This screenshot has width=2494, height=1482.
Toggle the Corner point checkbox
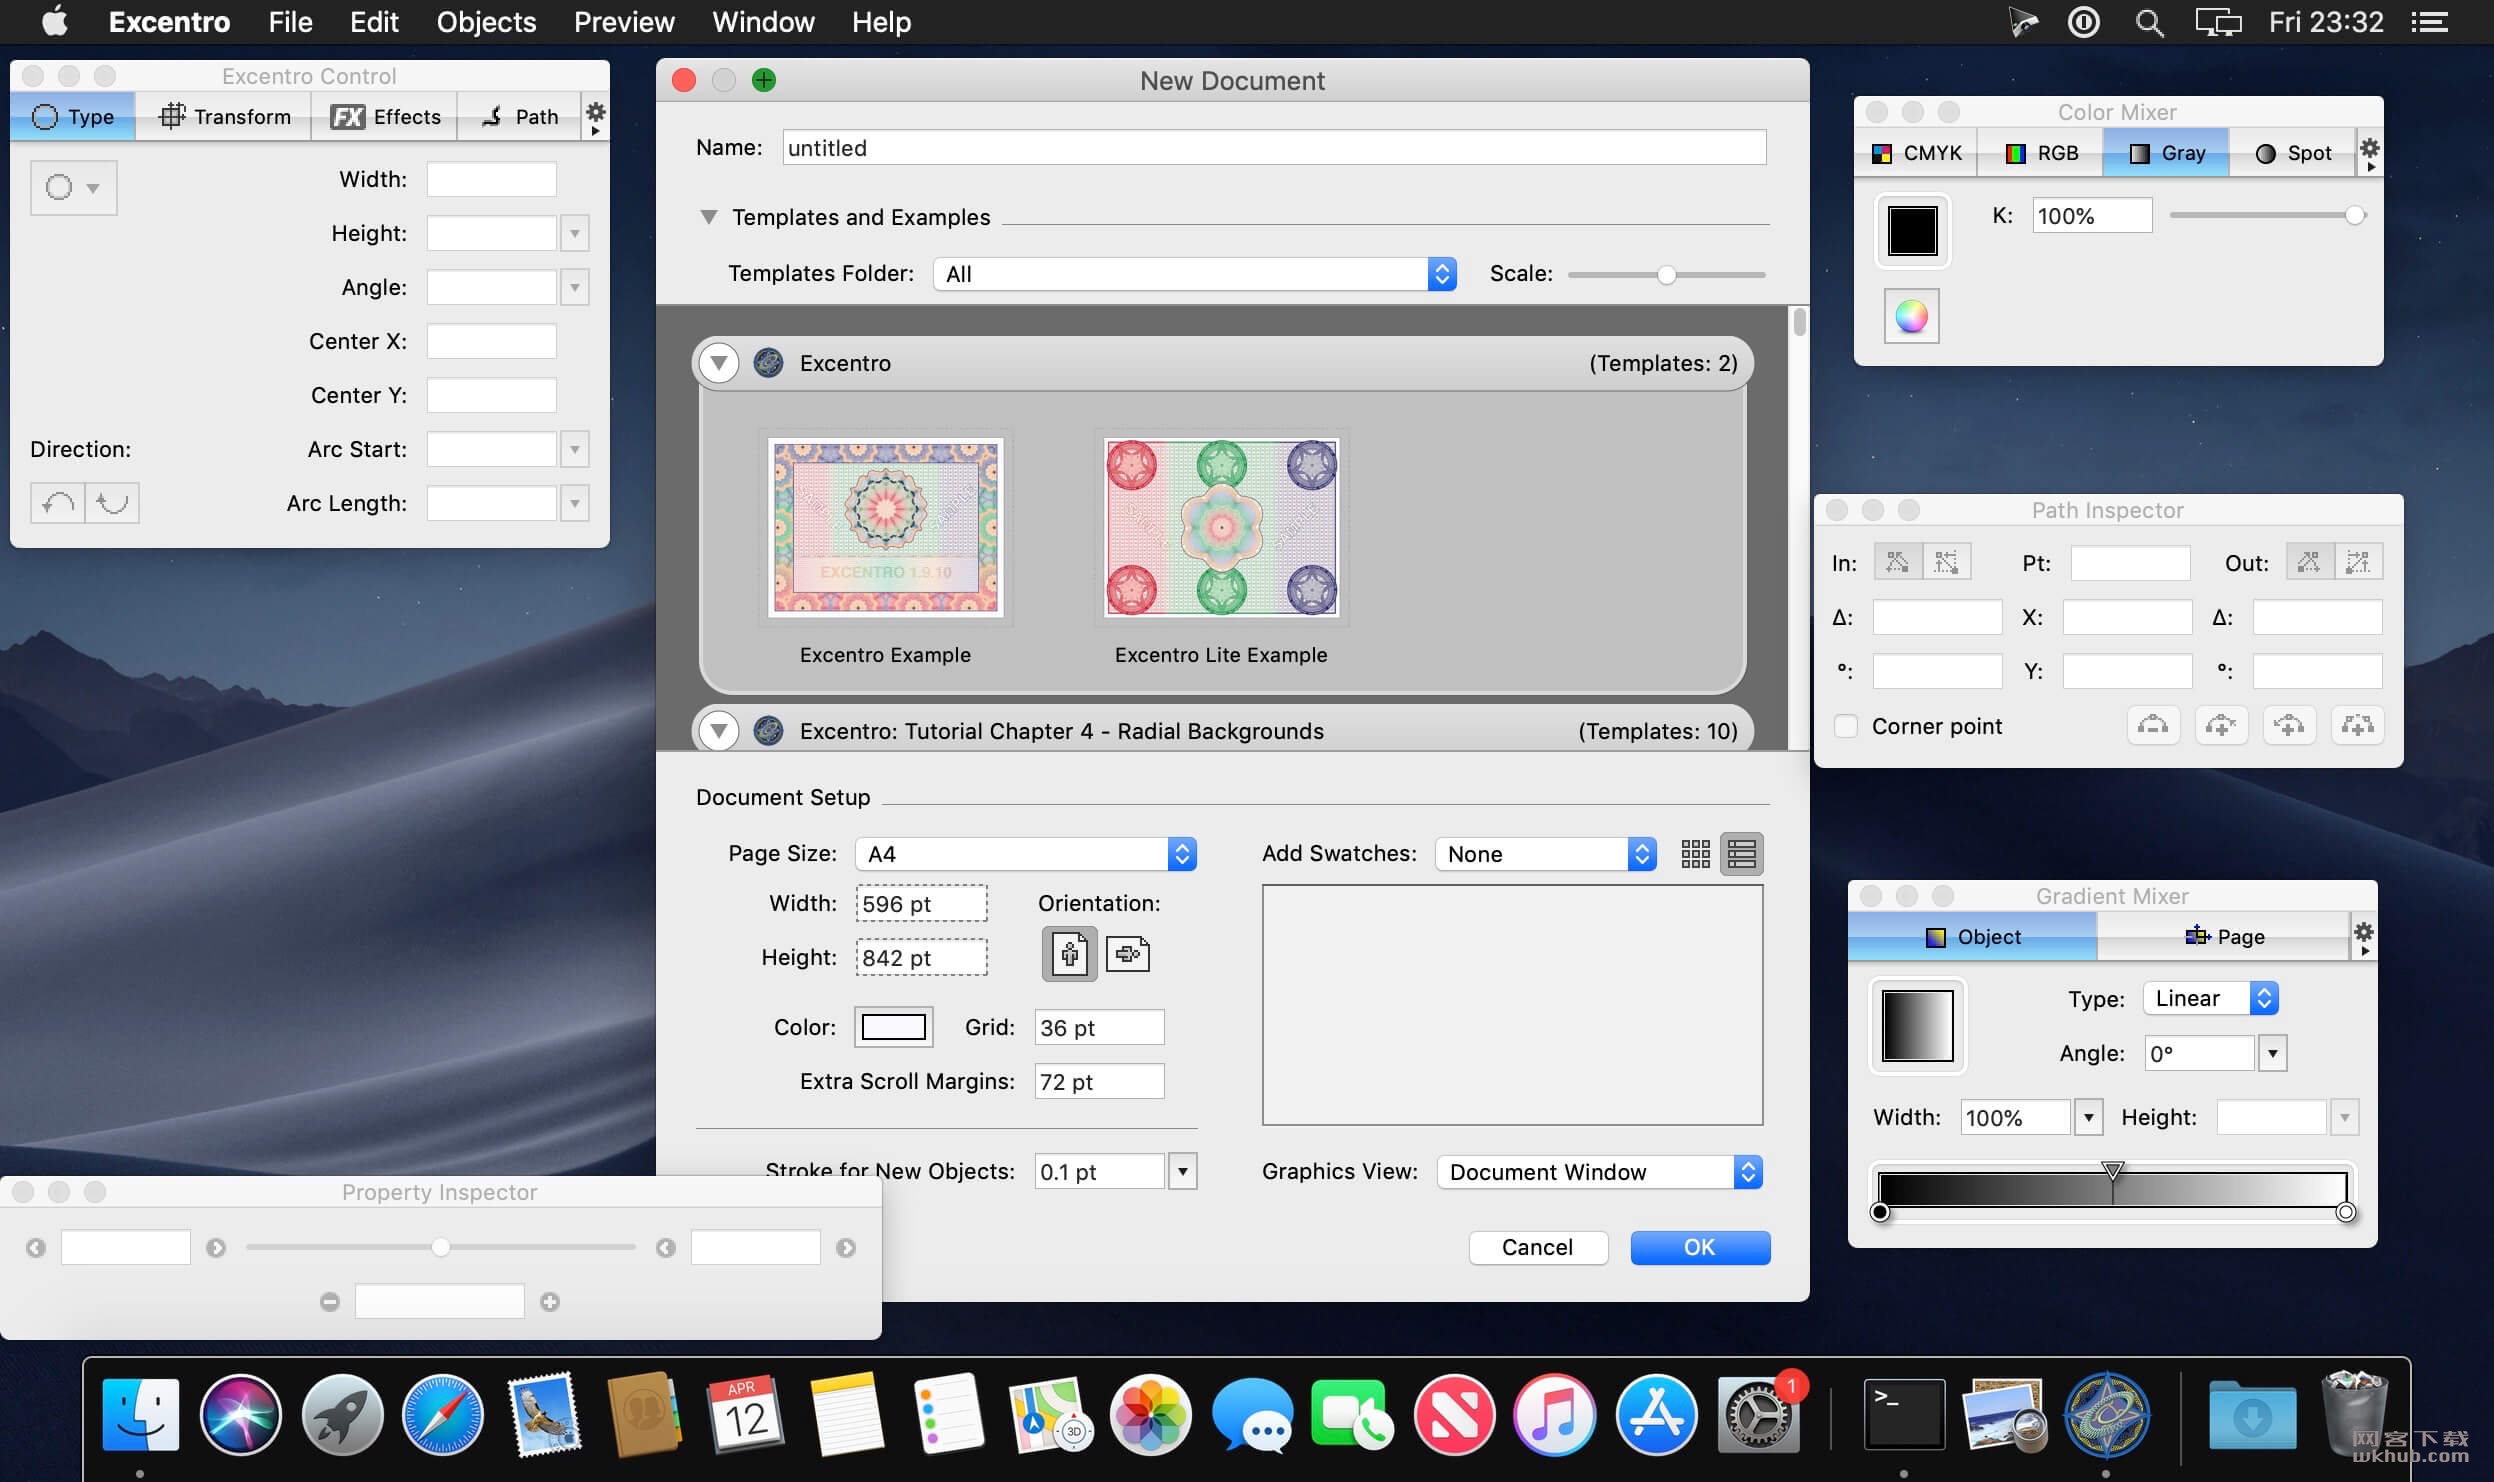tap(1846, 726)
